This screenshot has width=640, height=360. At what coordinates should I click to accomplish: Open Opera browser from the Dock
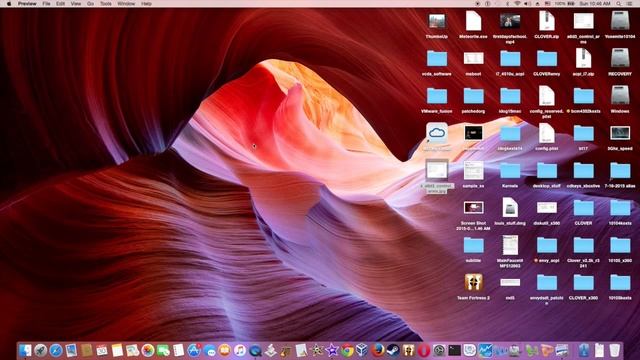[x=424, y=350]
